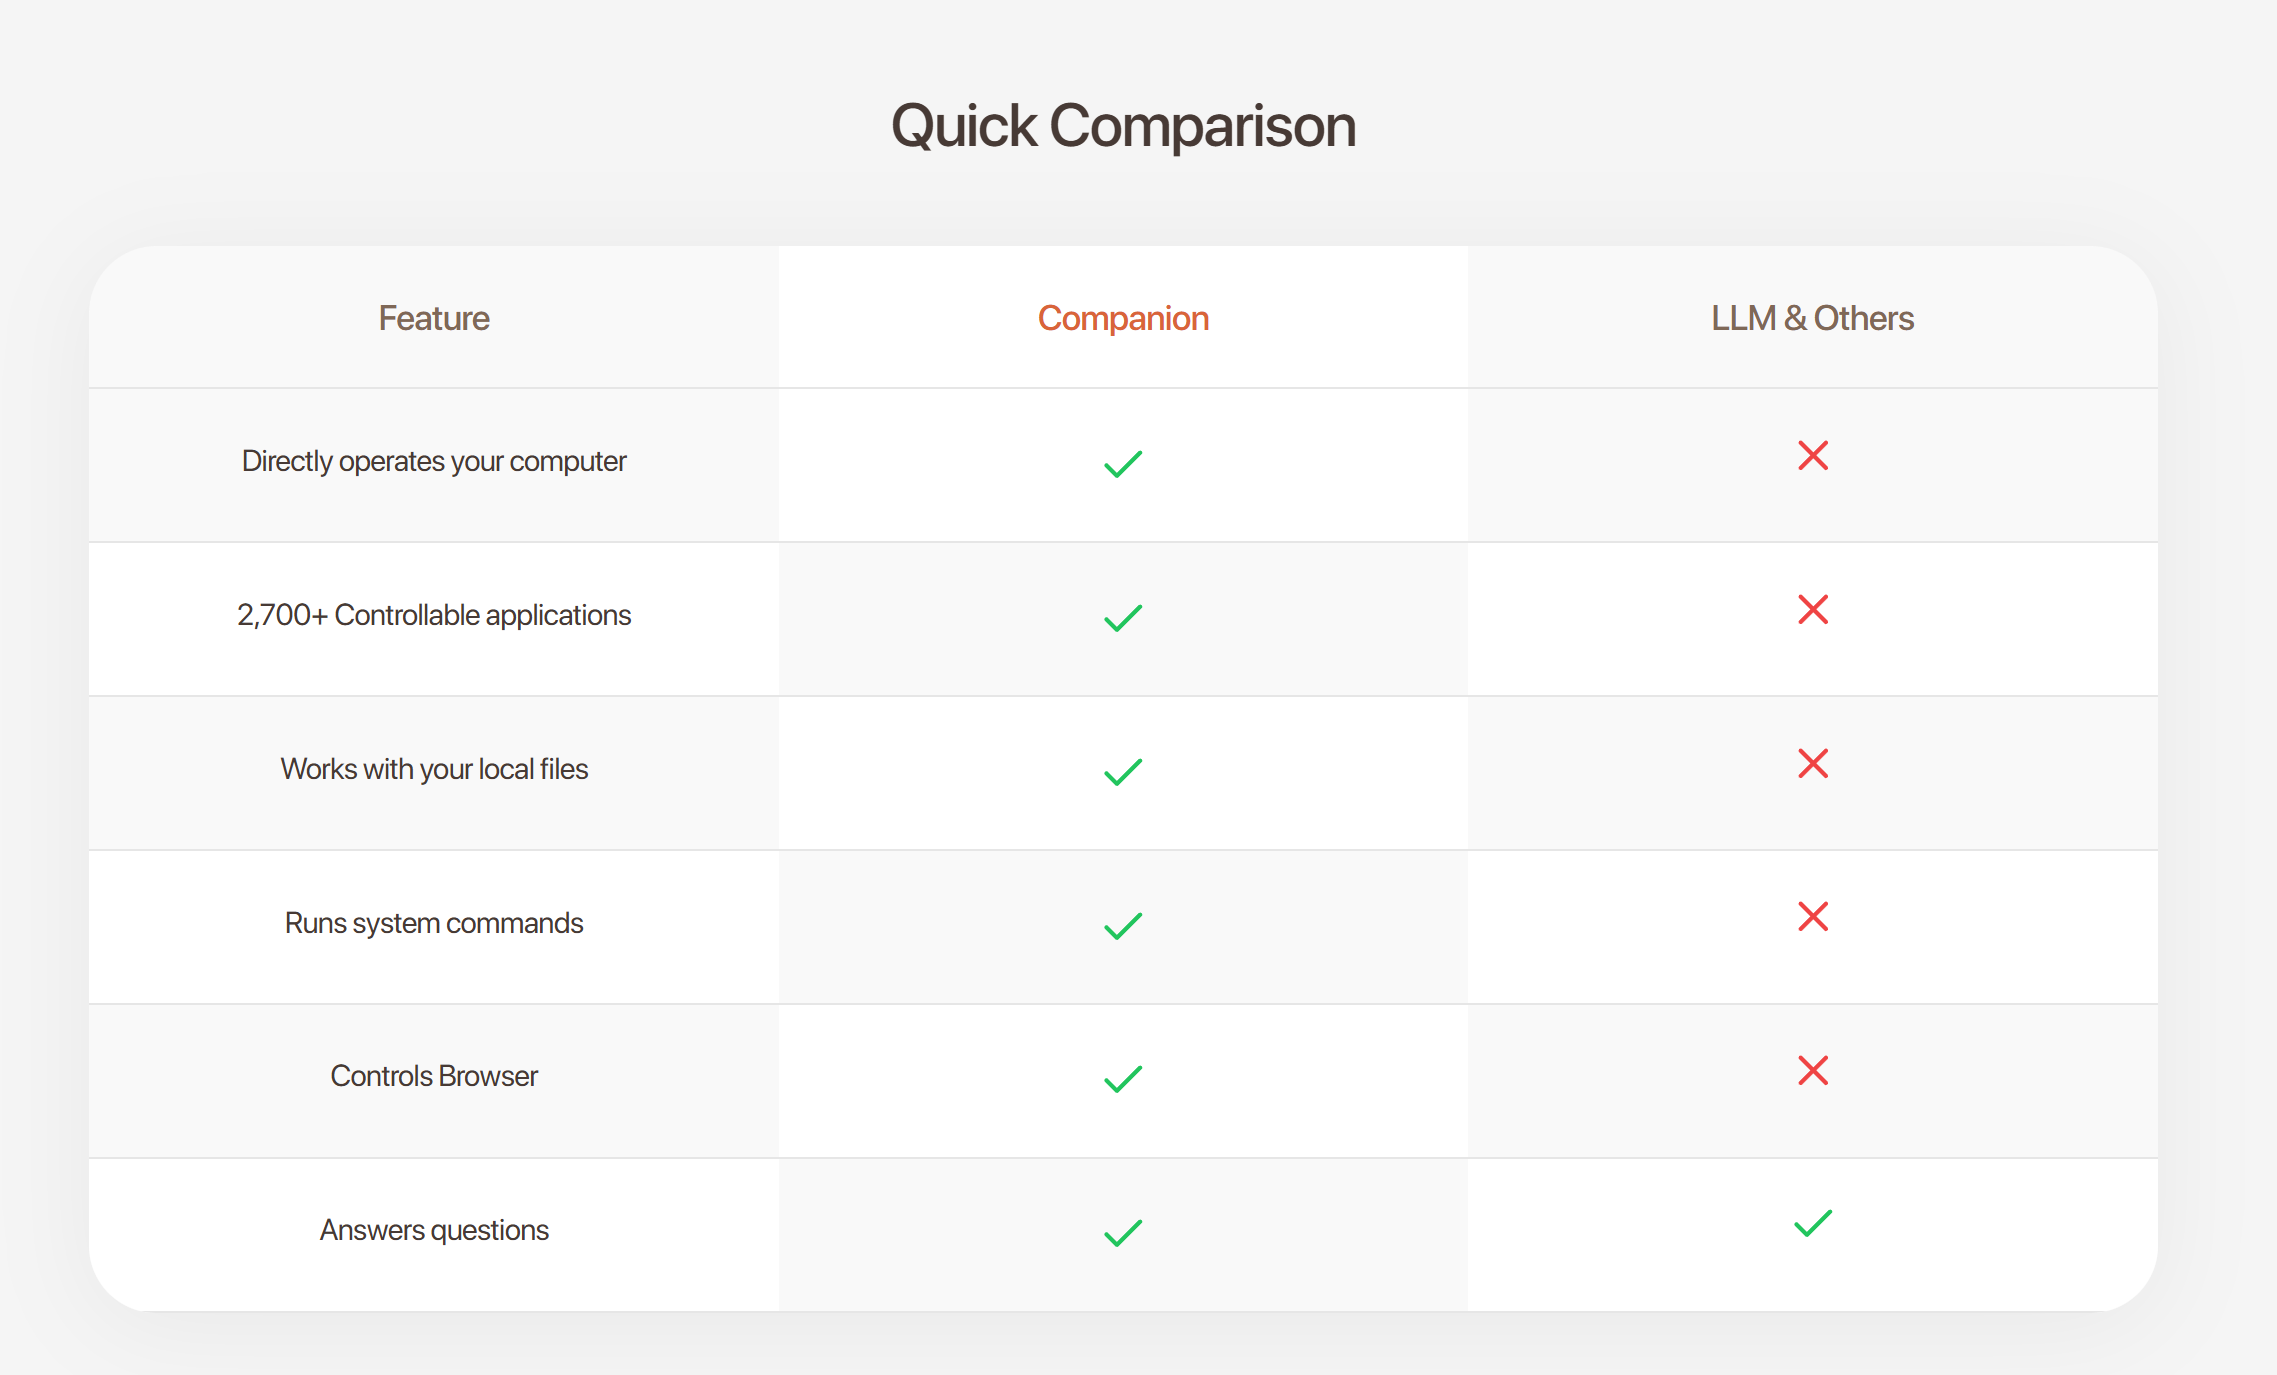The image size is (2277, 1375).
Task: Click the Feature column header
Action: pyautogui.click(x=434, y=318)
